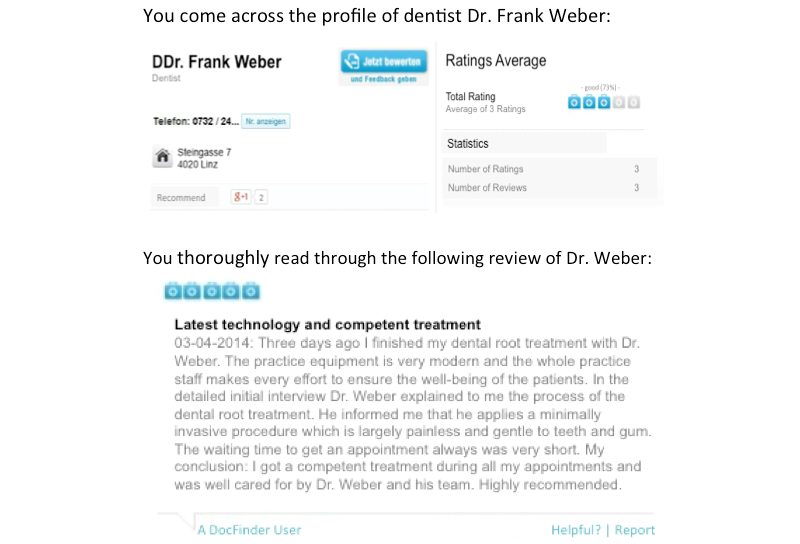The width and height of the screenshot is (800, 544).
Task: Click the Statistics section header
Action: click(x=468, y=144)
